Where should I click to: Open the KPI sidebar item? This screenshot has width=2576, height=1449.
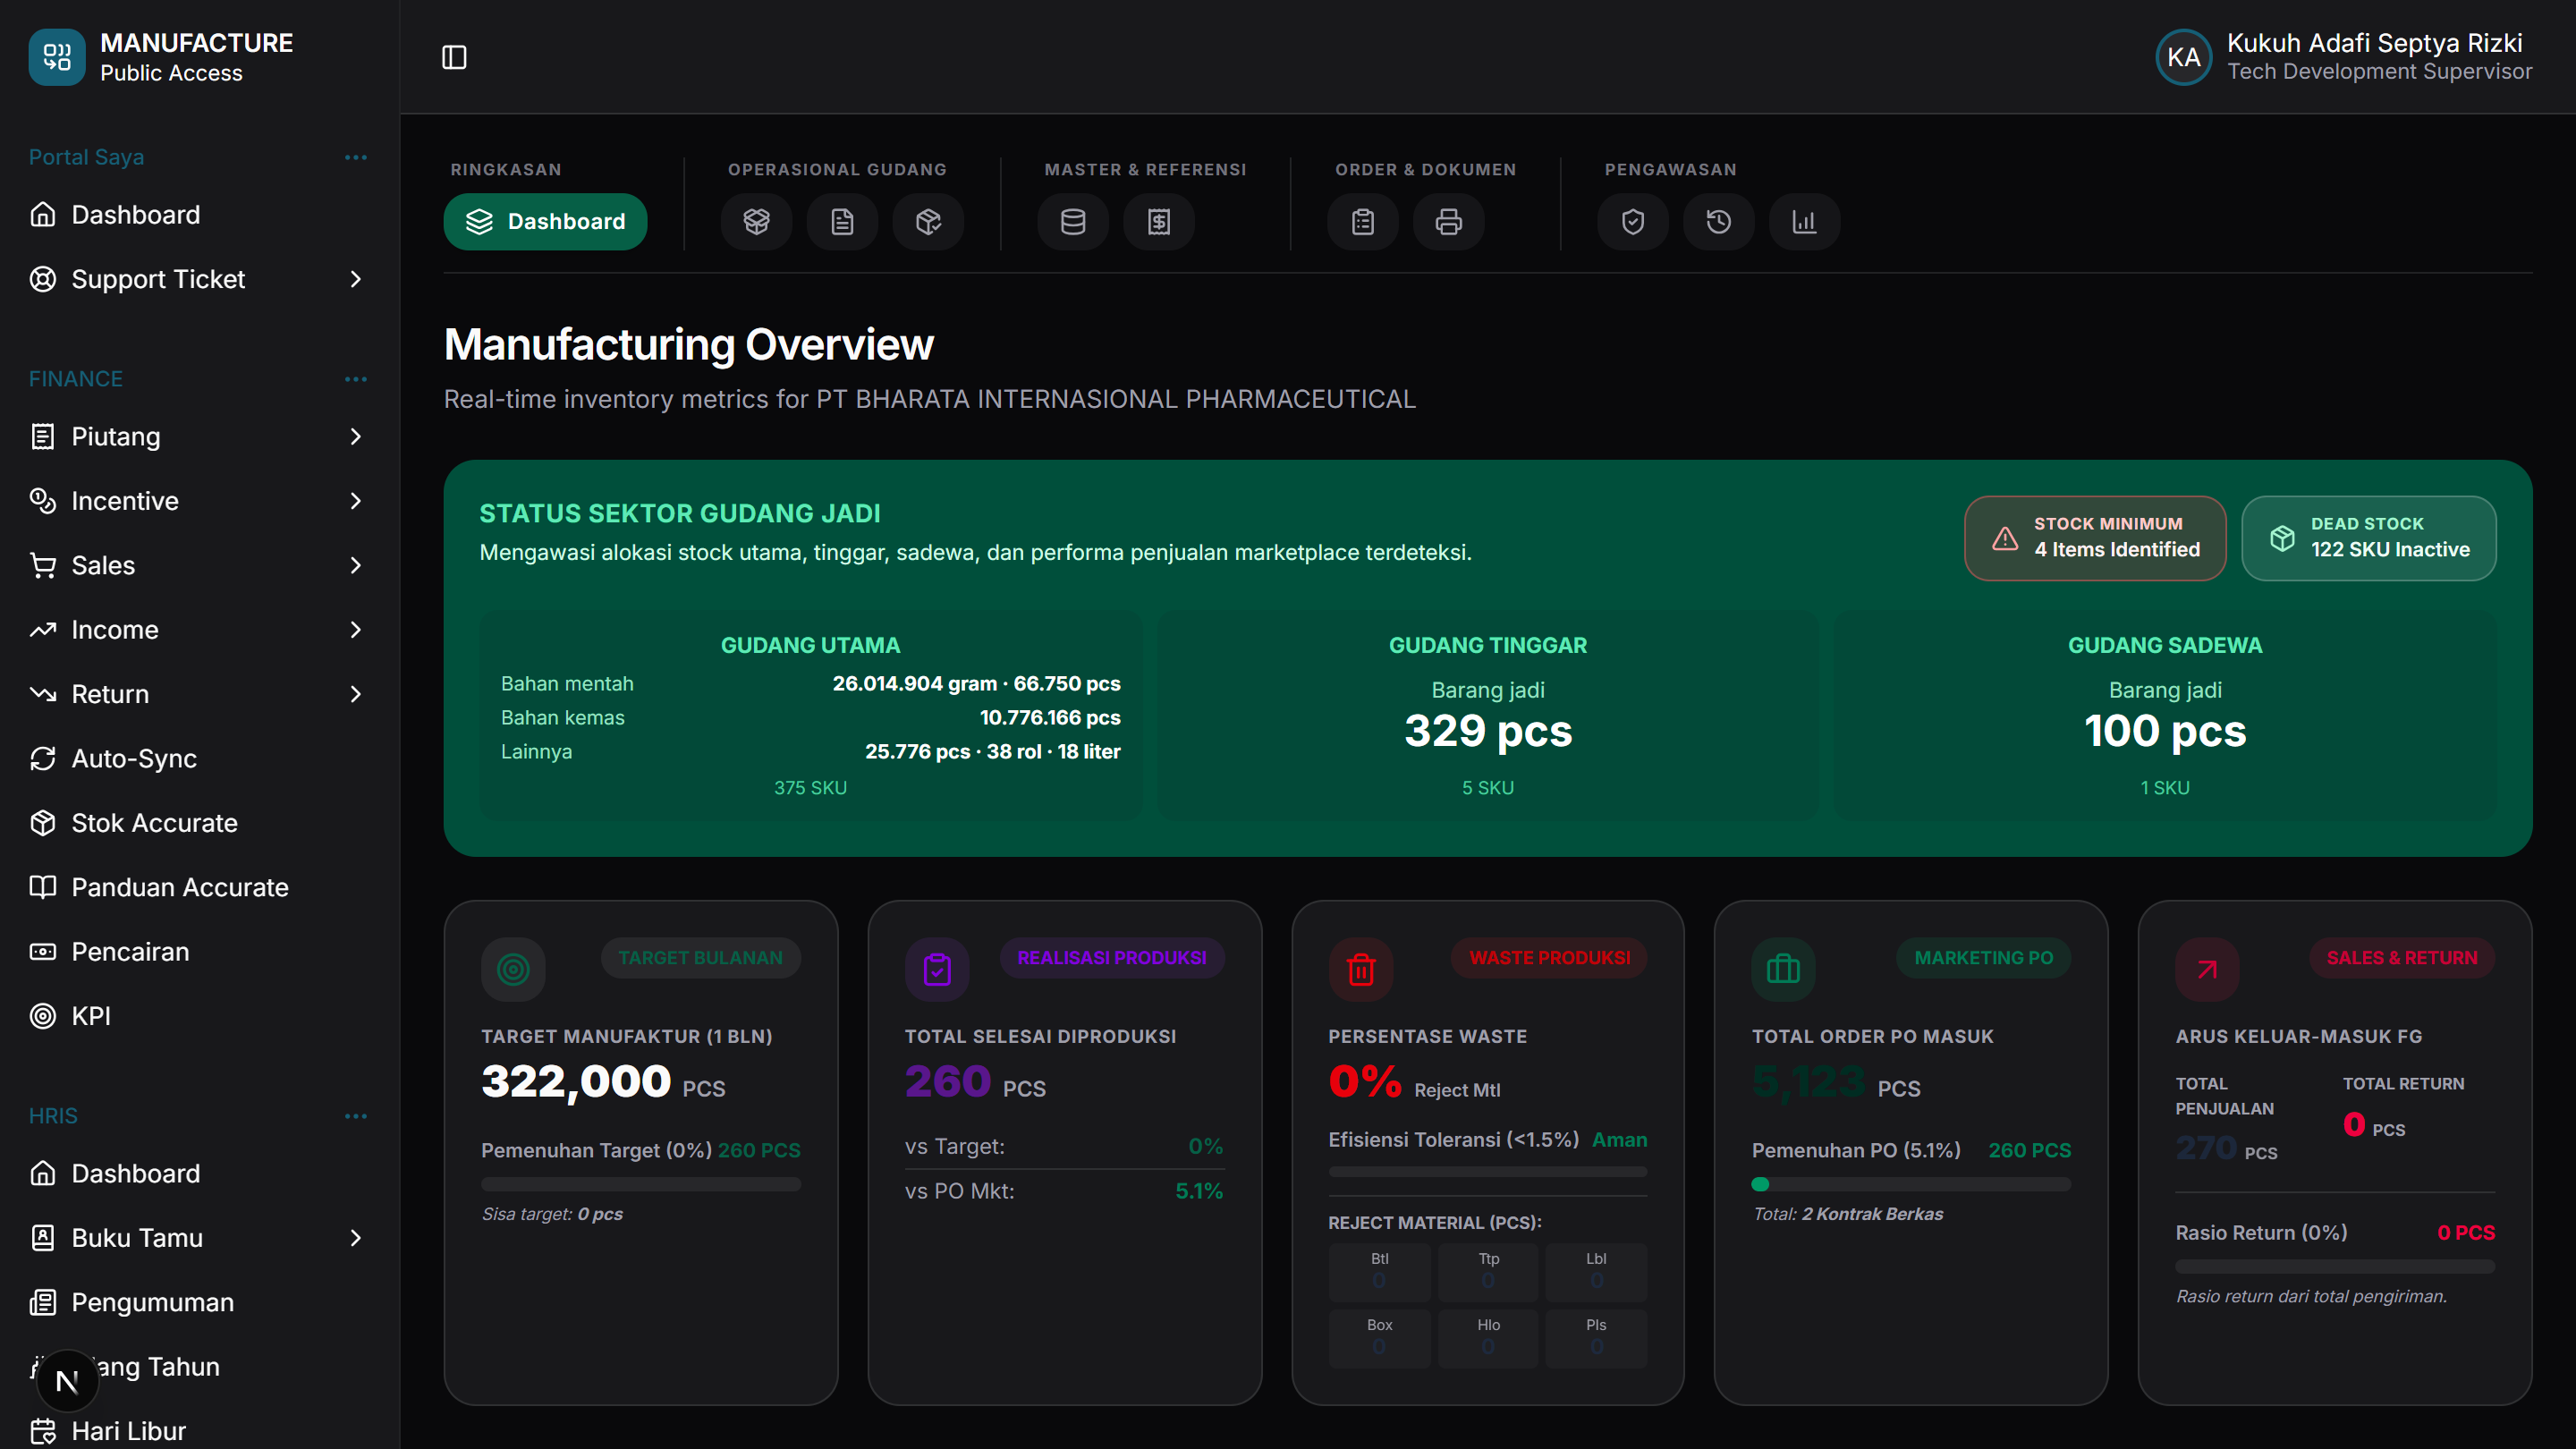[200, 1015]
